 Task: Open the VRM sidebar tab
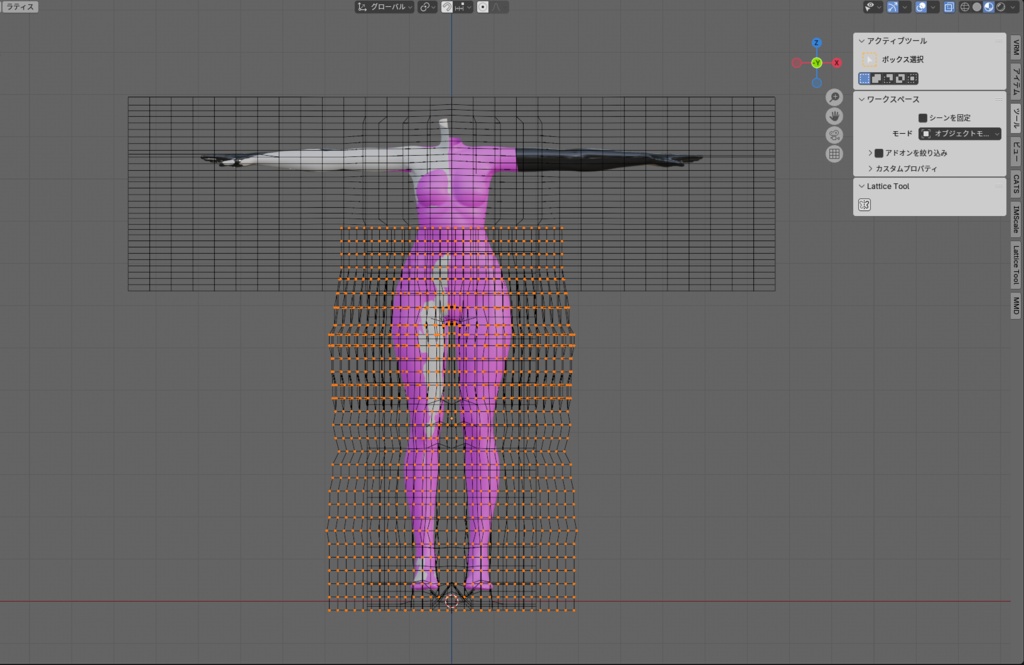1016,46
